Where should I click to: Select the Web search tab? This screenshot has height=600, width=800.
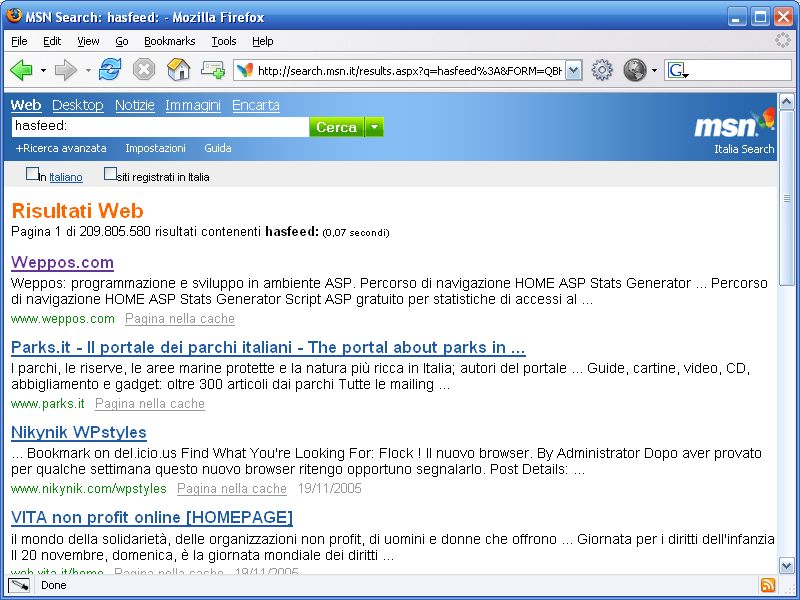pyautogui.click(x=26, y=105)
